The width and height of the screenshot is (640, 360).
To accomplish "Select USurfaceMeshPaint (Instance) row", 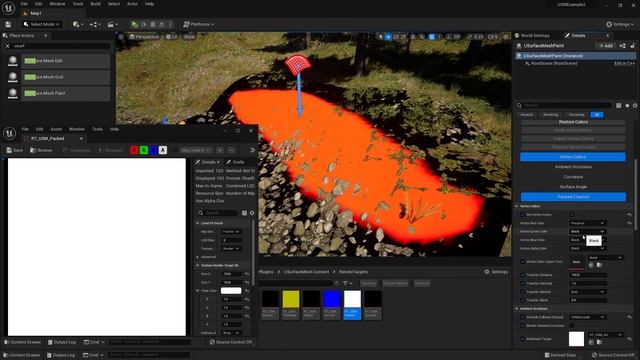I will [576, 56].
